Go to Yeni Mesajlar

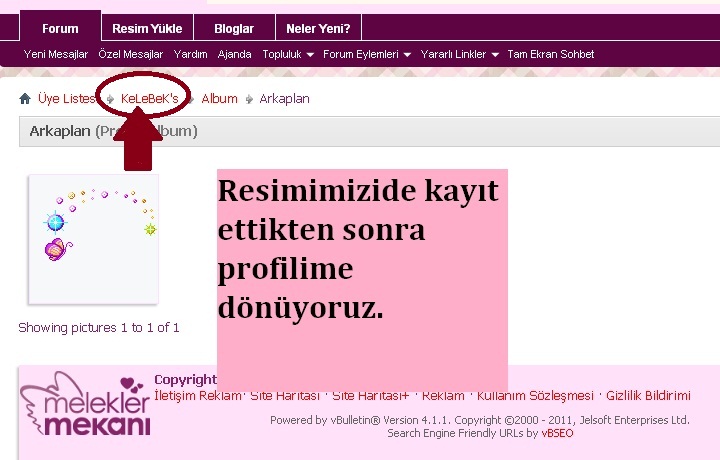click(56, 54)
